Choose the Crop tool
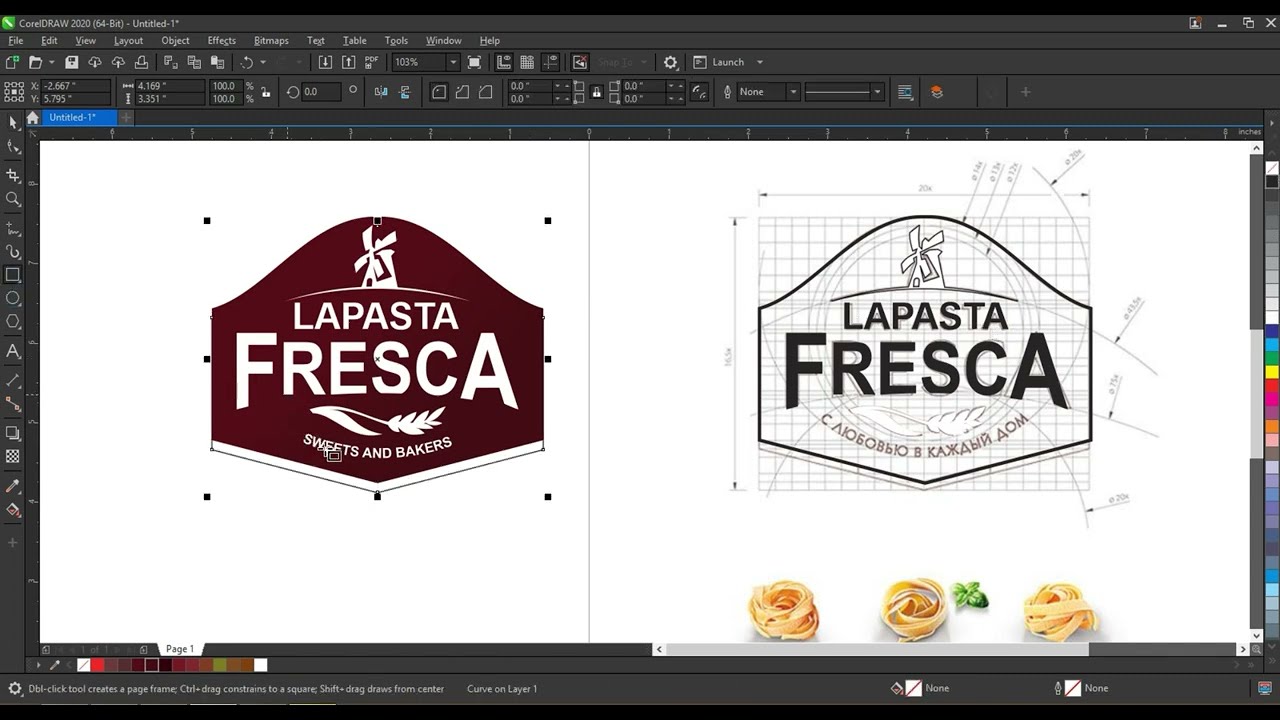The height and width of the screenshot is (720, 1280). (13, 175)
